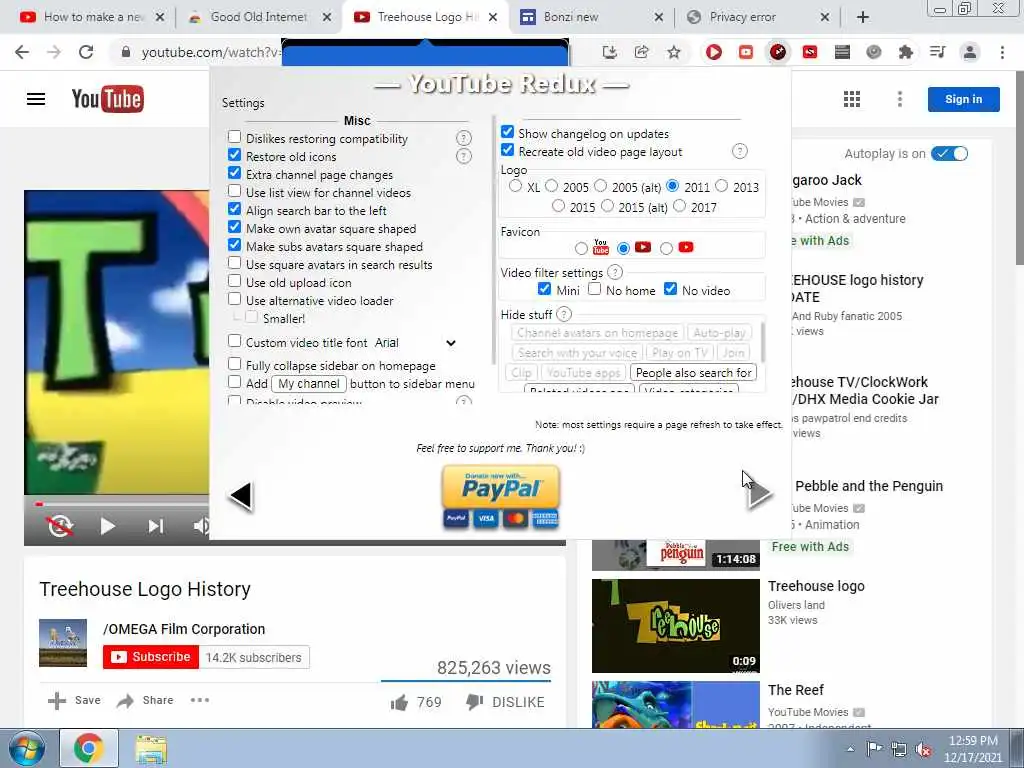The width and height of the screenshot is (1024, 768).
Task: Click the blue Sign in button
Action: point(963,99)
